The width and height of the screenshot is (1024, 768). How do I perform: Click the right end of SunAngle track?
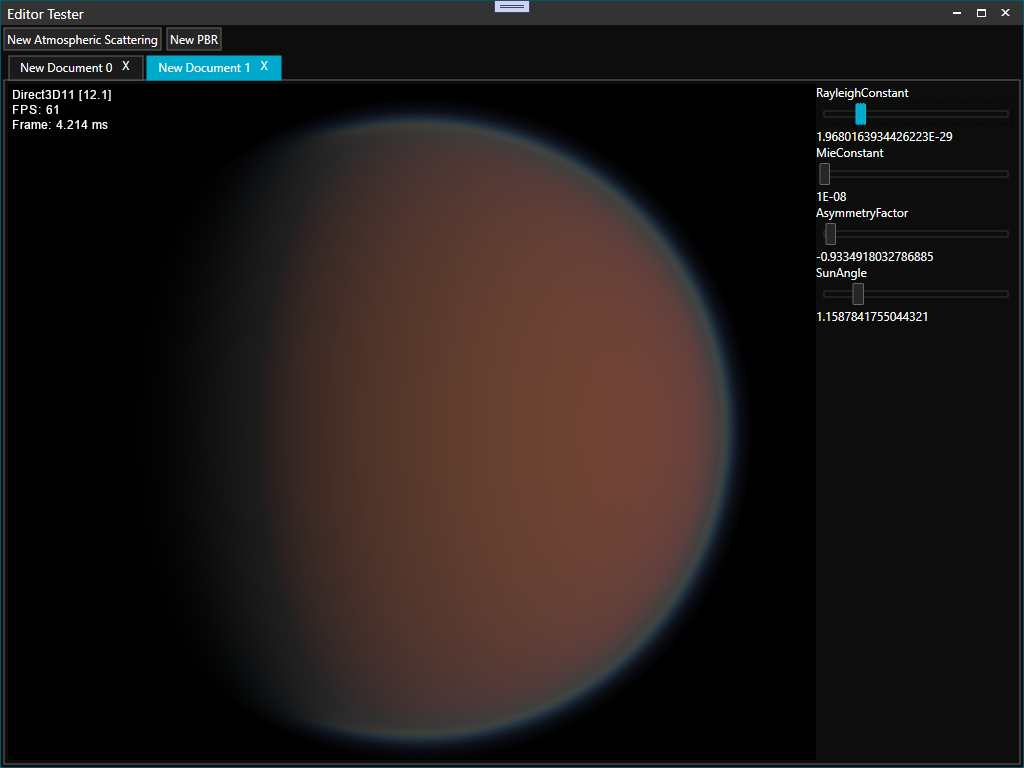pyautogui.click(x=1003, y=294)
